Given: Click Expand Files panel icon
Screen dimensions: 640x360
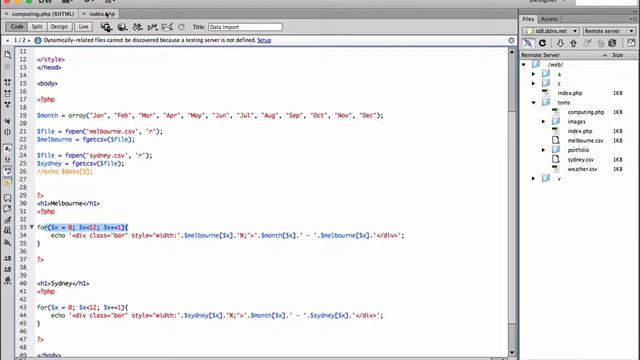Looking at the screenshot, I should (x=631, y=43).
